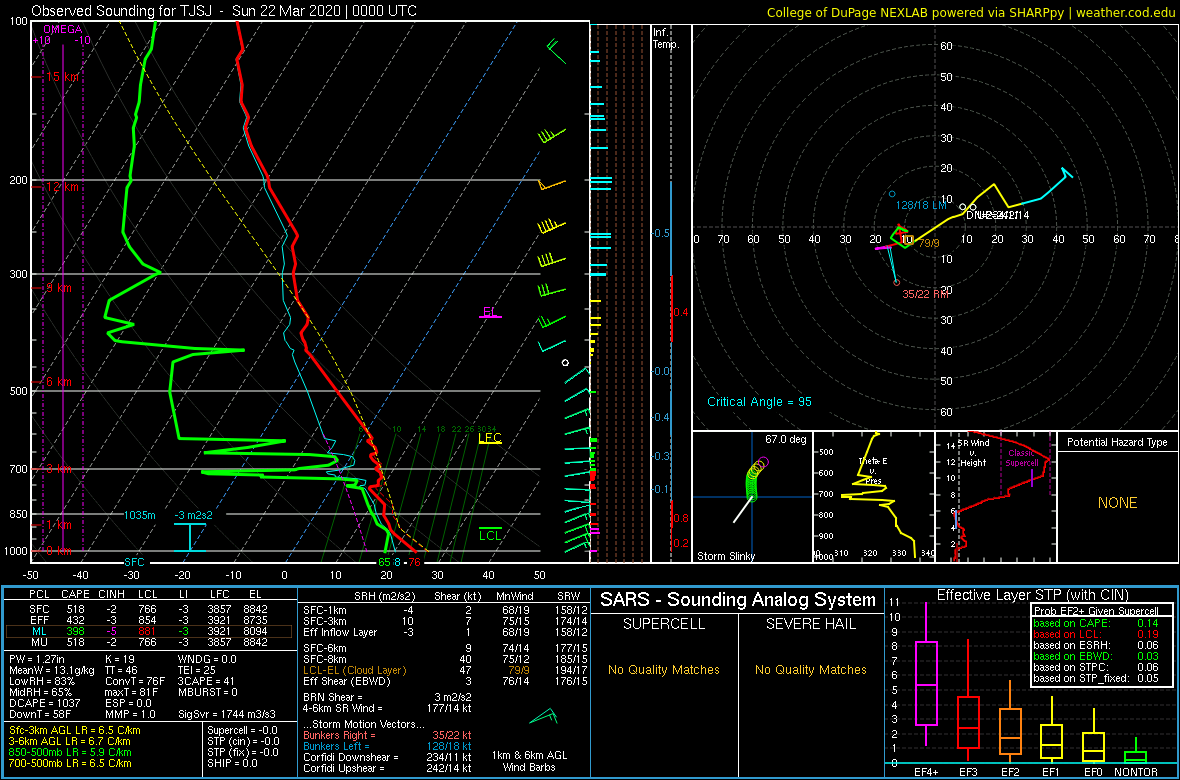Image resolution: width=1180 pixels, height=780 pixels.
Task: Click the 6 km height marker
Action: [x=58, y=382]
